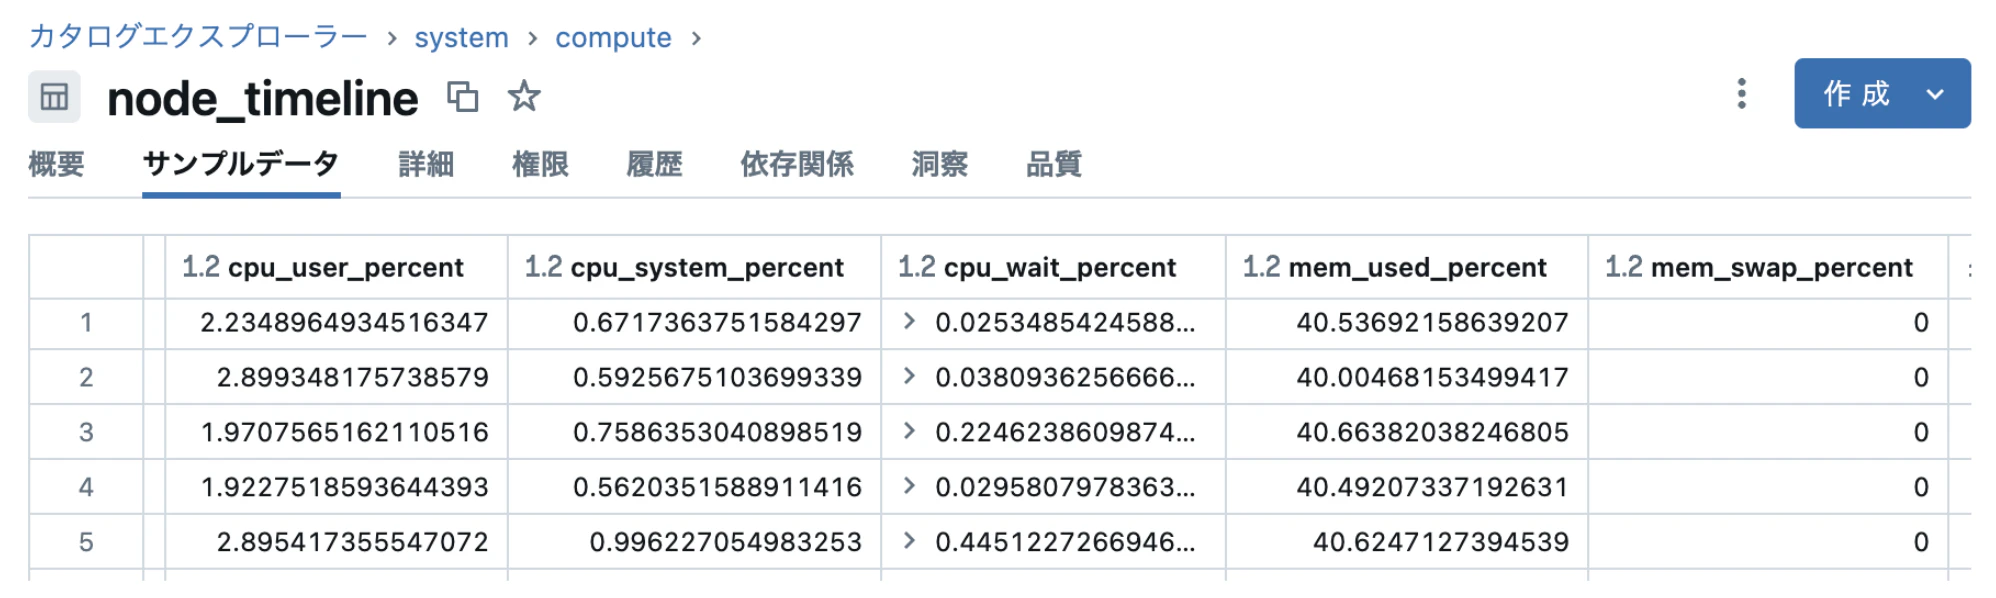Expand cpu_wait_percent value in row 1
The width and height of the screenshot is (1996, 598).
[909, 321]
